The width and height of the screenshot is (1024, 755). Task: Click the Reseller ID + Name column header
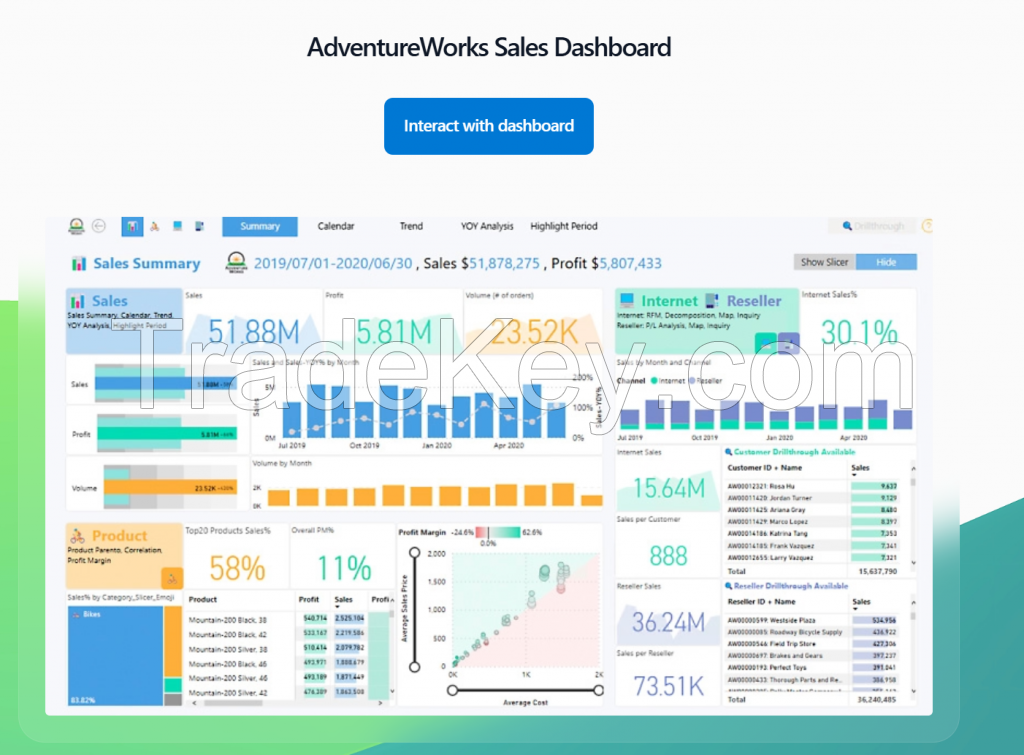coord(761,602)
